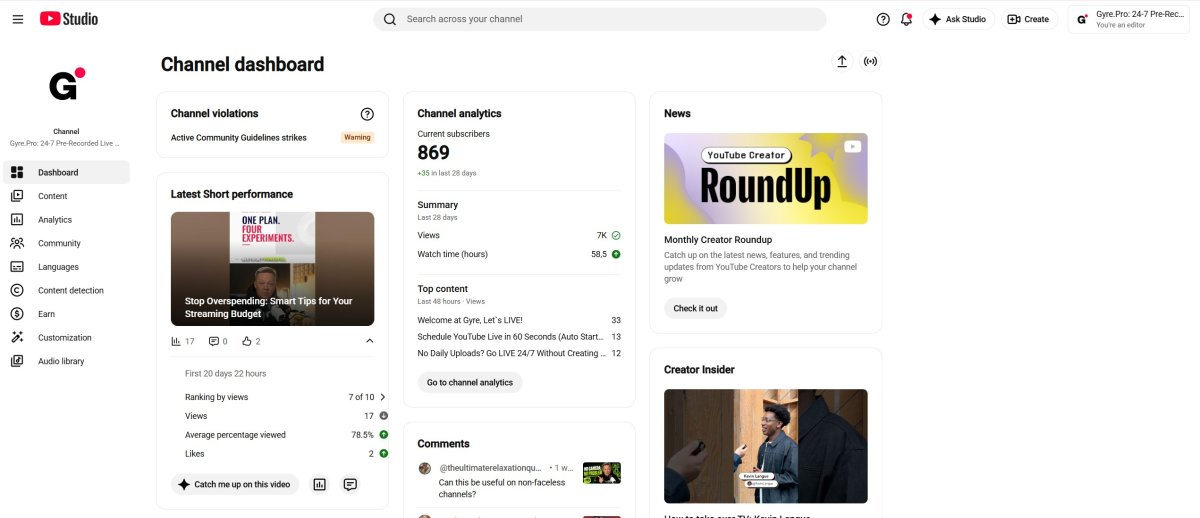Open Customization in the sidebar
This screenshot has height=518, width=1200.
[x=66, y=338]
